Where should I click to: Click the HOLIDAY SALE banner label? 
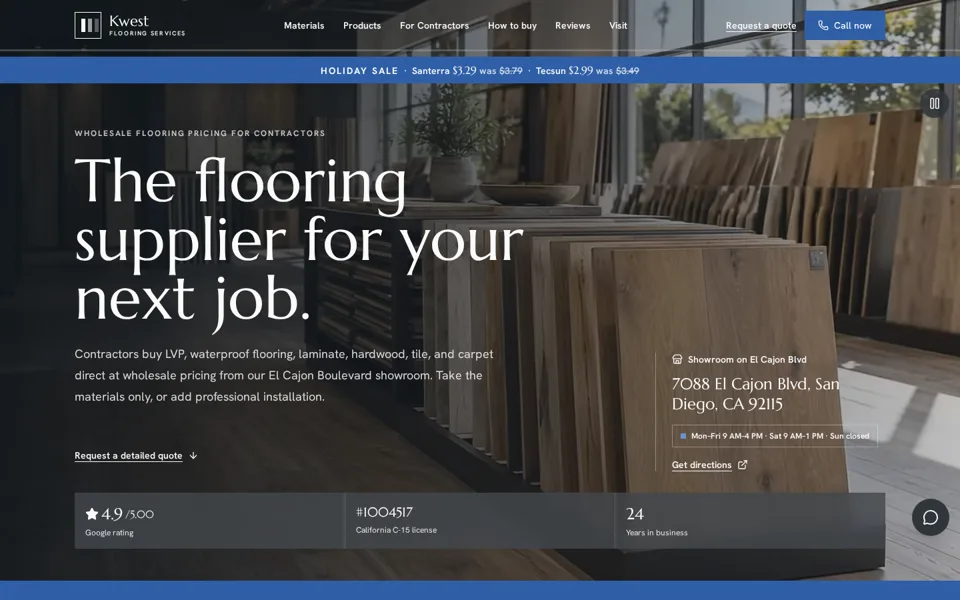pos(359,71)
